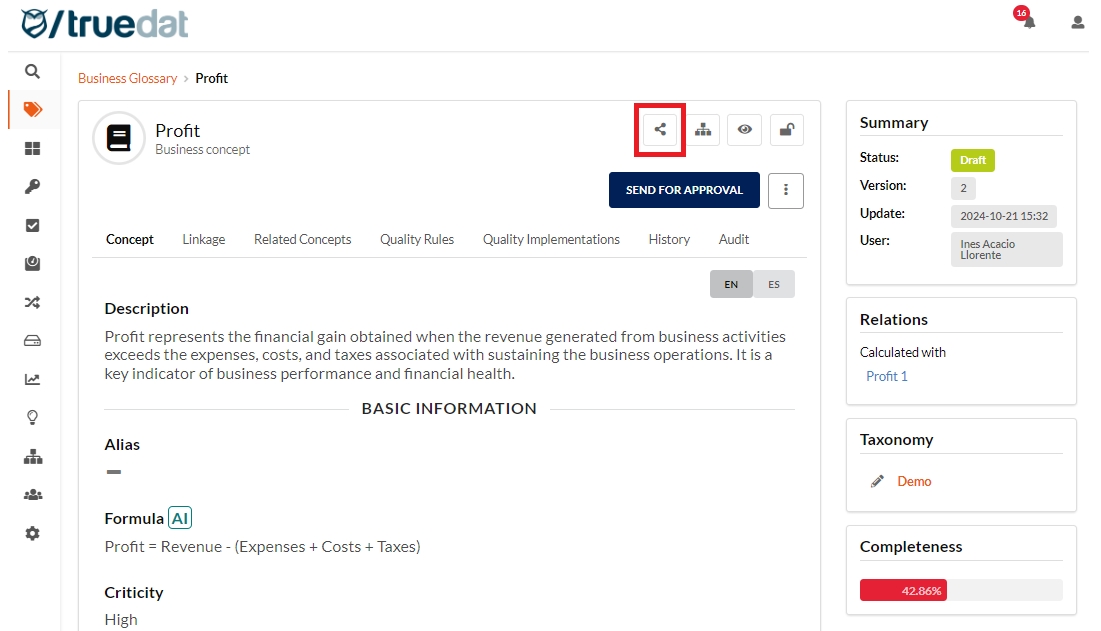Viewport: 1101px width, 631px height.
Task: Click the key icon in sidebar
Action: [x=33, y=187]
